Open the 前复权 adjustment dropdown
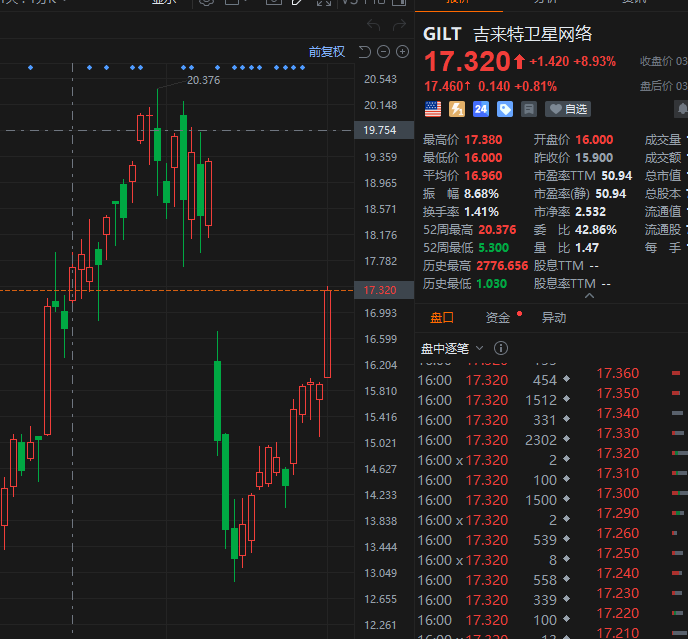688x639 pixels. (x=326, y=52)
